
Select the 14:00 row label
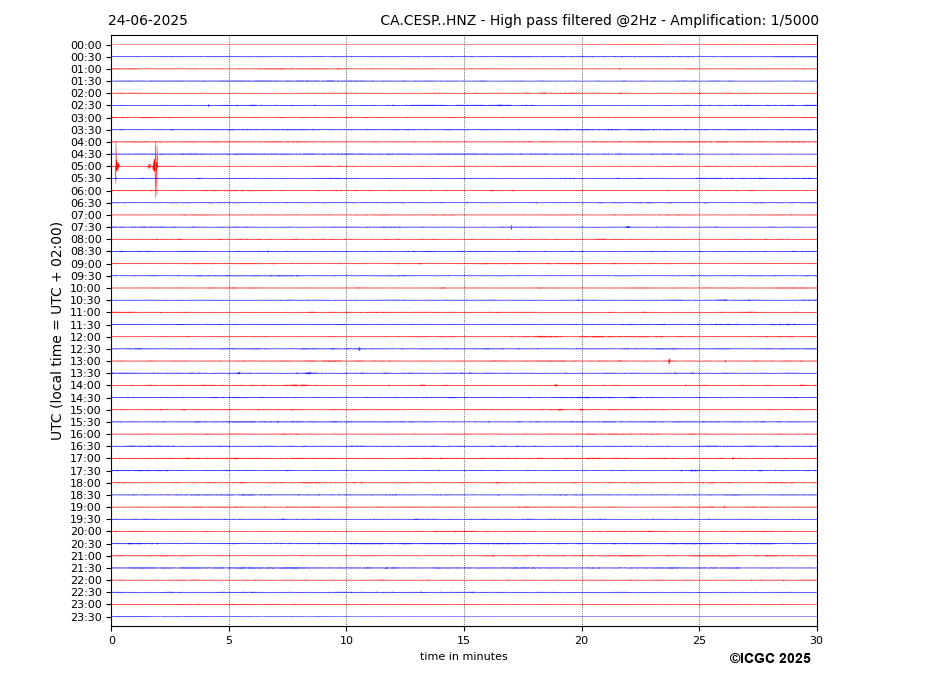click(86, 386)
